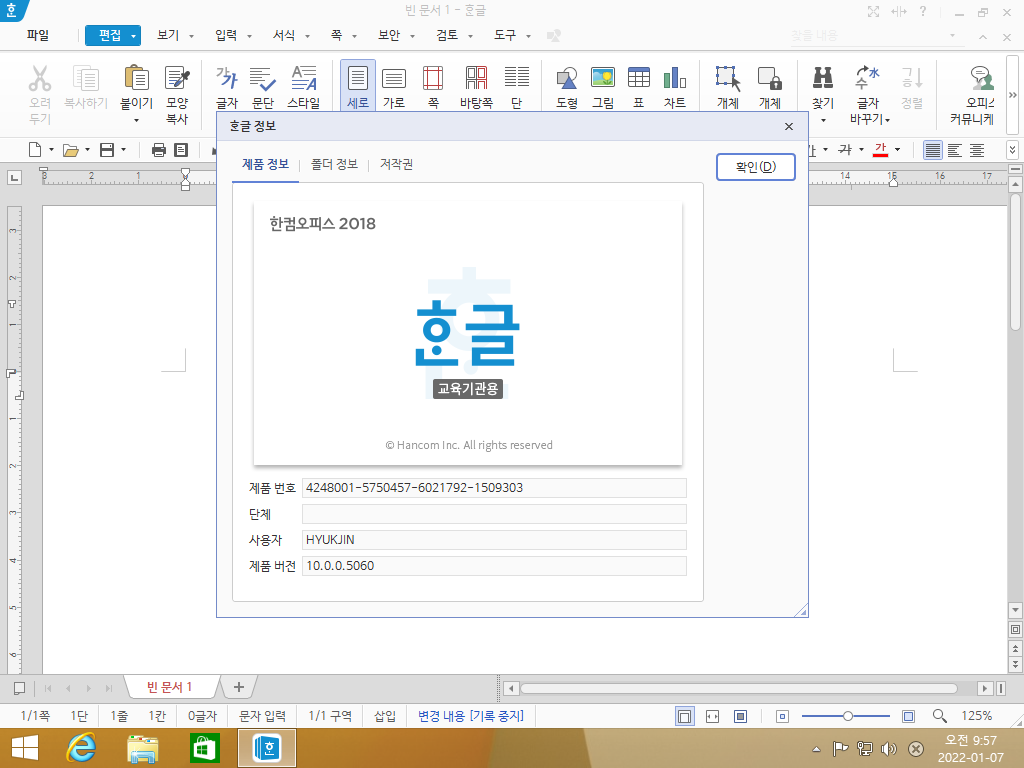Select the 빈 문서 1 document tab
The height and width of the screenshot is (768, 1024).
coord(169,687)
